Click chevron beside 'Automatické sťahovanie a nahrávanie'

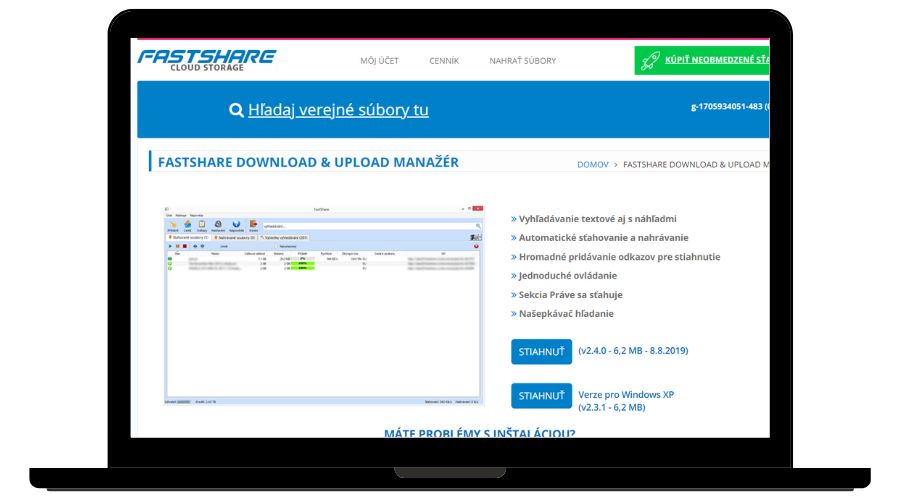514,238
